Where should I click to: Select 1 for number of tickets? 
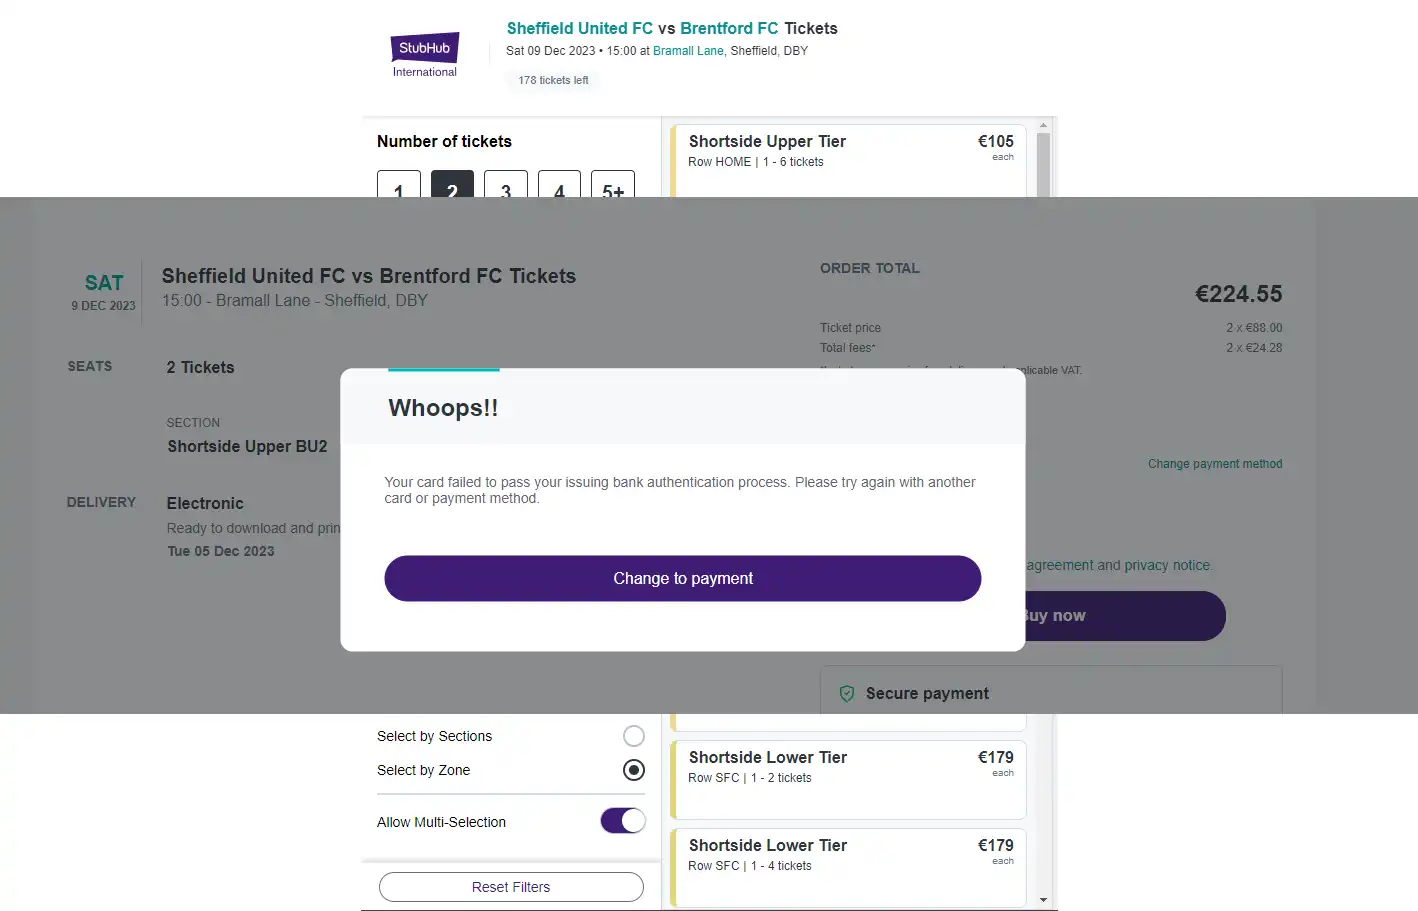[x=399, y=189]
